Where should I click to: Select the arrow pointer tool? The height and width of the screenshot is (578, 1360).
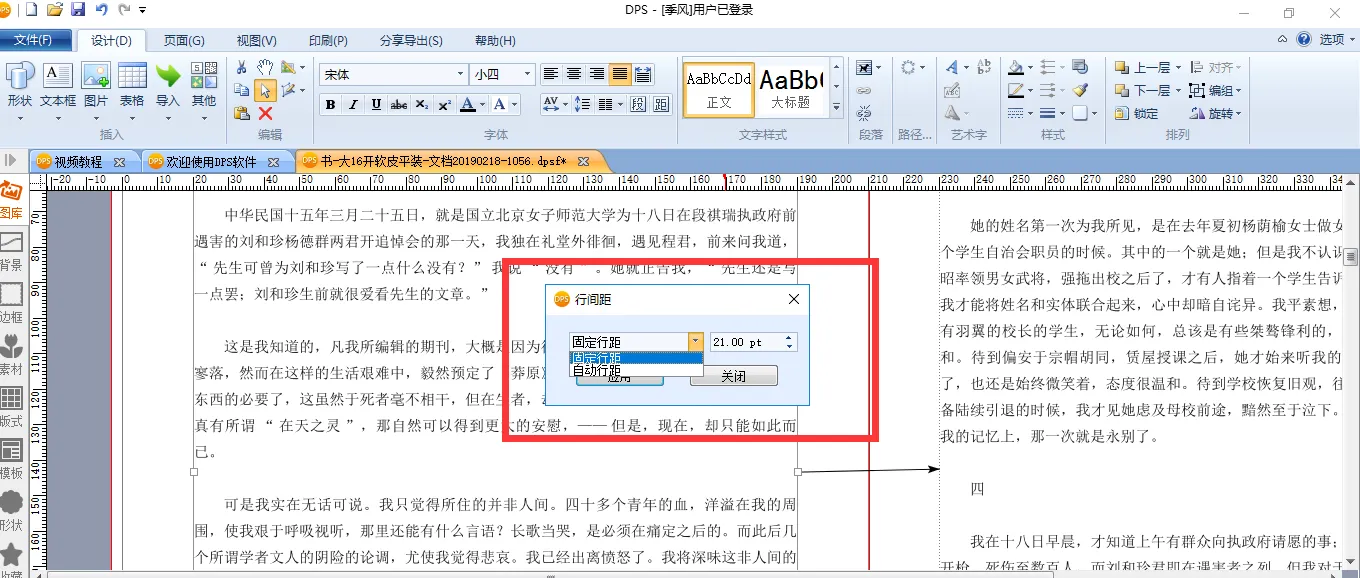[265, 90]
